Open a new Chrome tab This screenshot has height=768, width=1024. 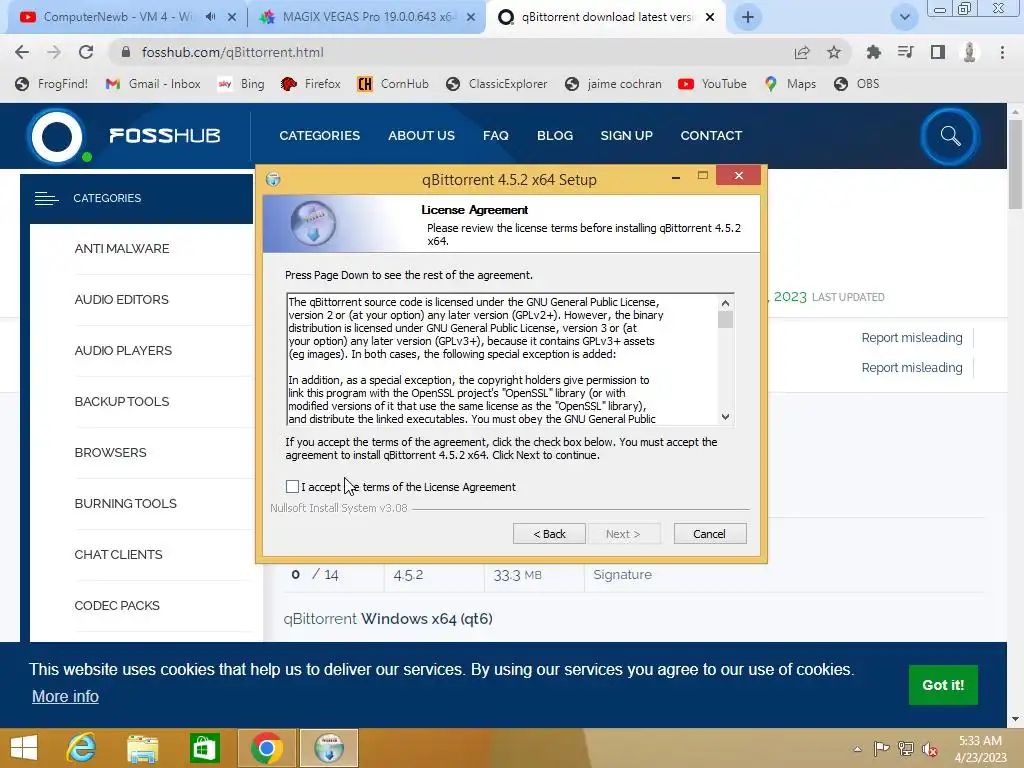coord(748,17)
